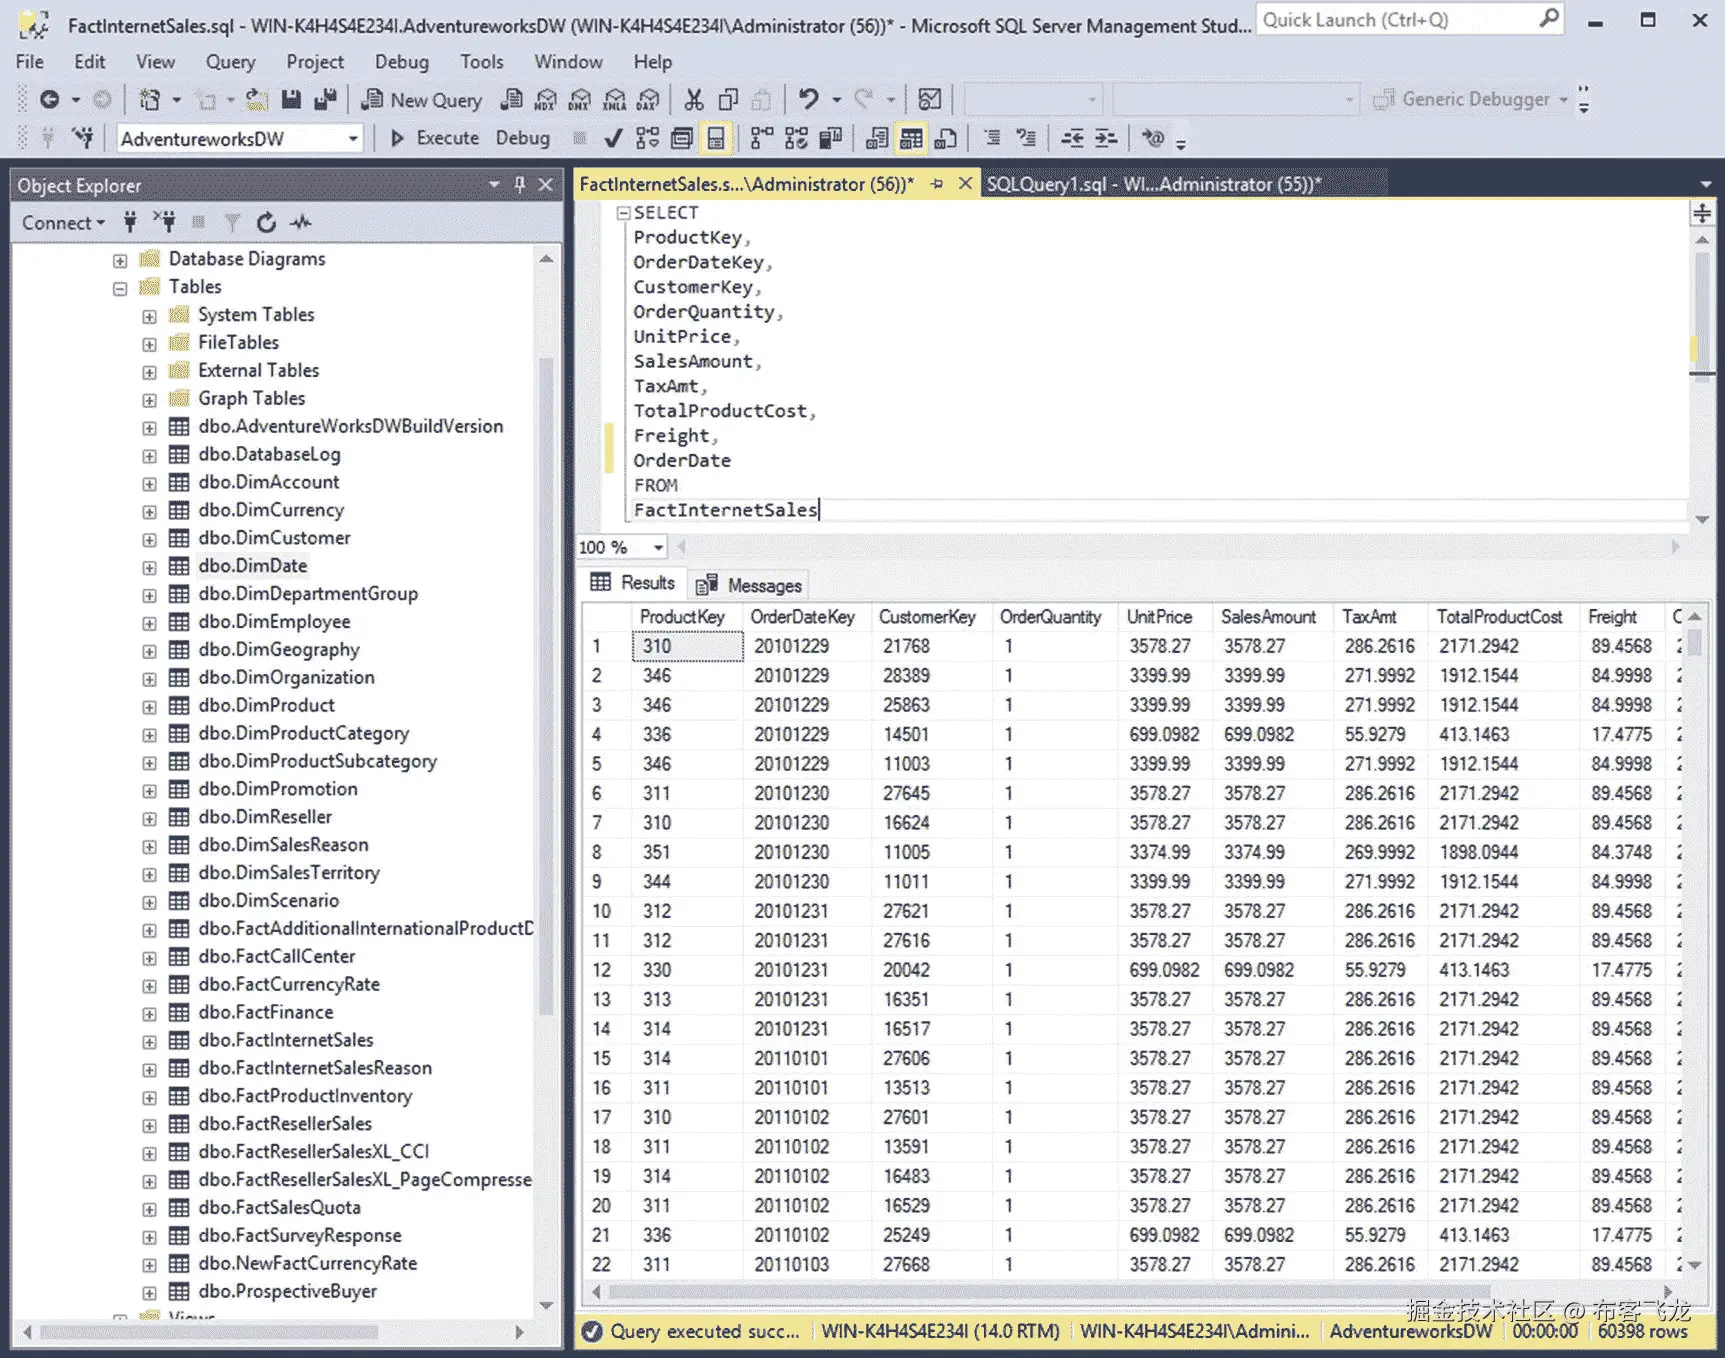Create a New Query
This screenshot has width=1725, height=1358.
point(420,99)
